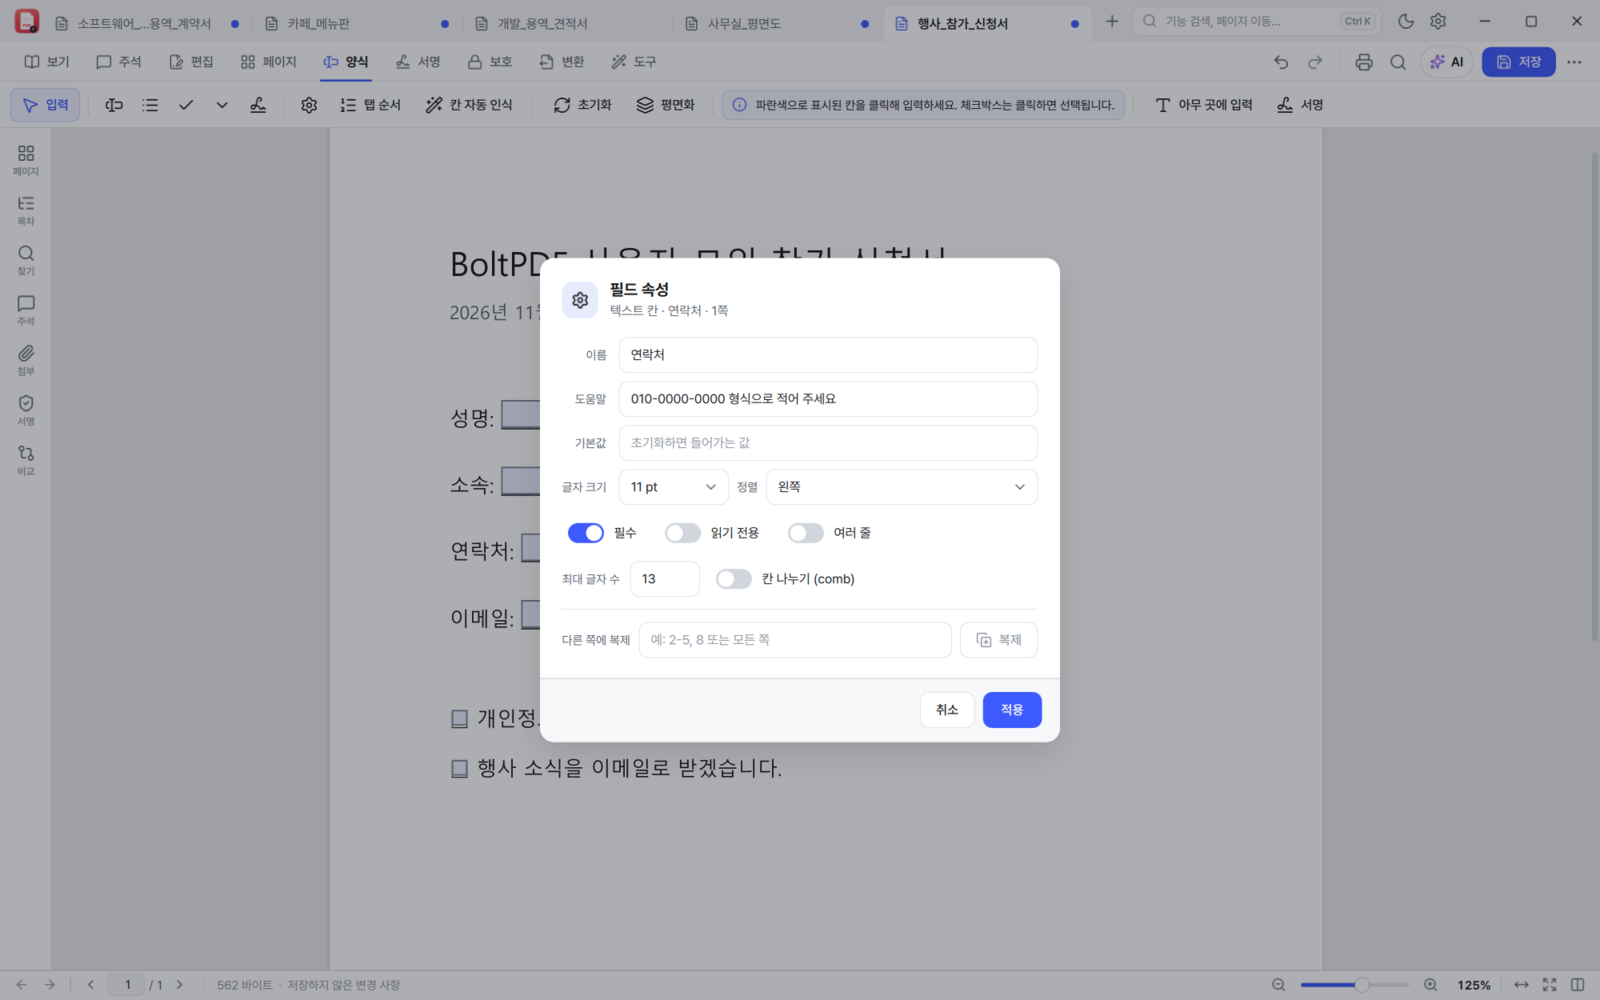The image size is (1600, 1000).
Task: Click the fullscreen icon in status bar
Action: click(x=1549, y=985)
